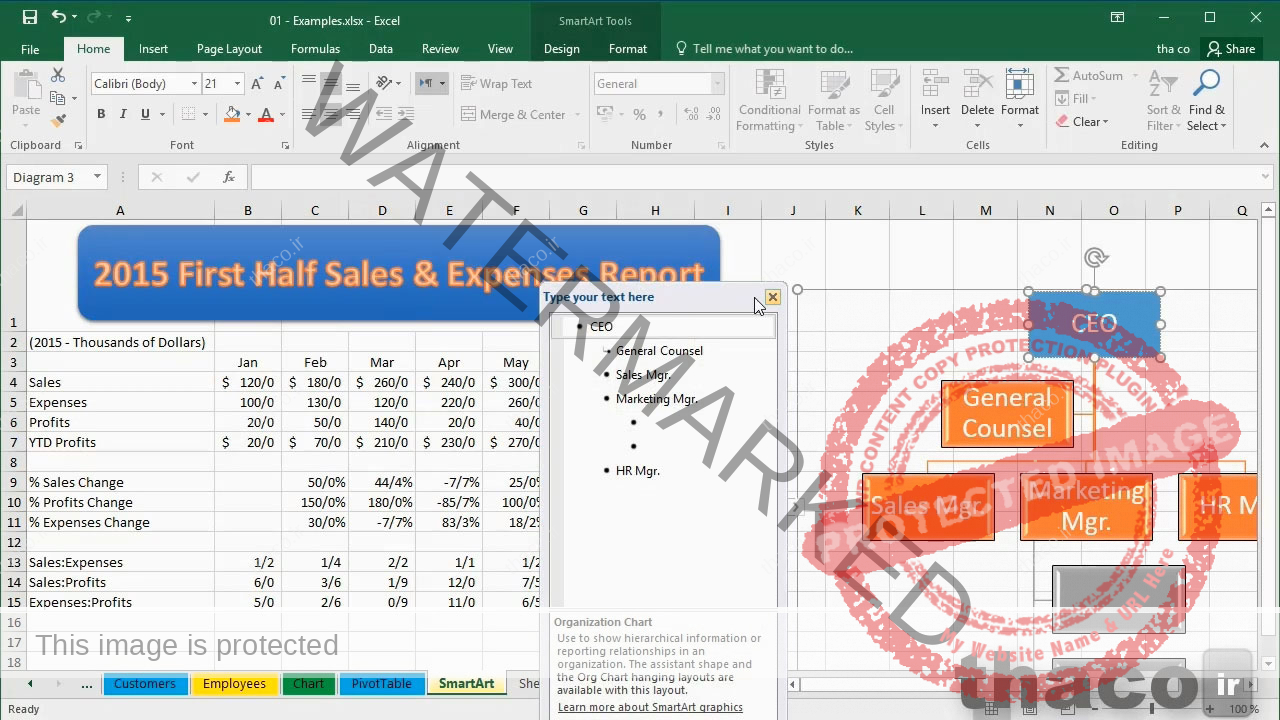This screenshot has width=1280, height=720.
Task: Toggle Middle Align vertical alignment
Action: (331, 84)
